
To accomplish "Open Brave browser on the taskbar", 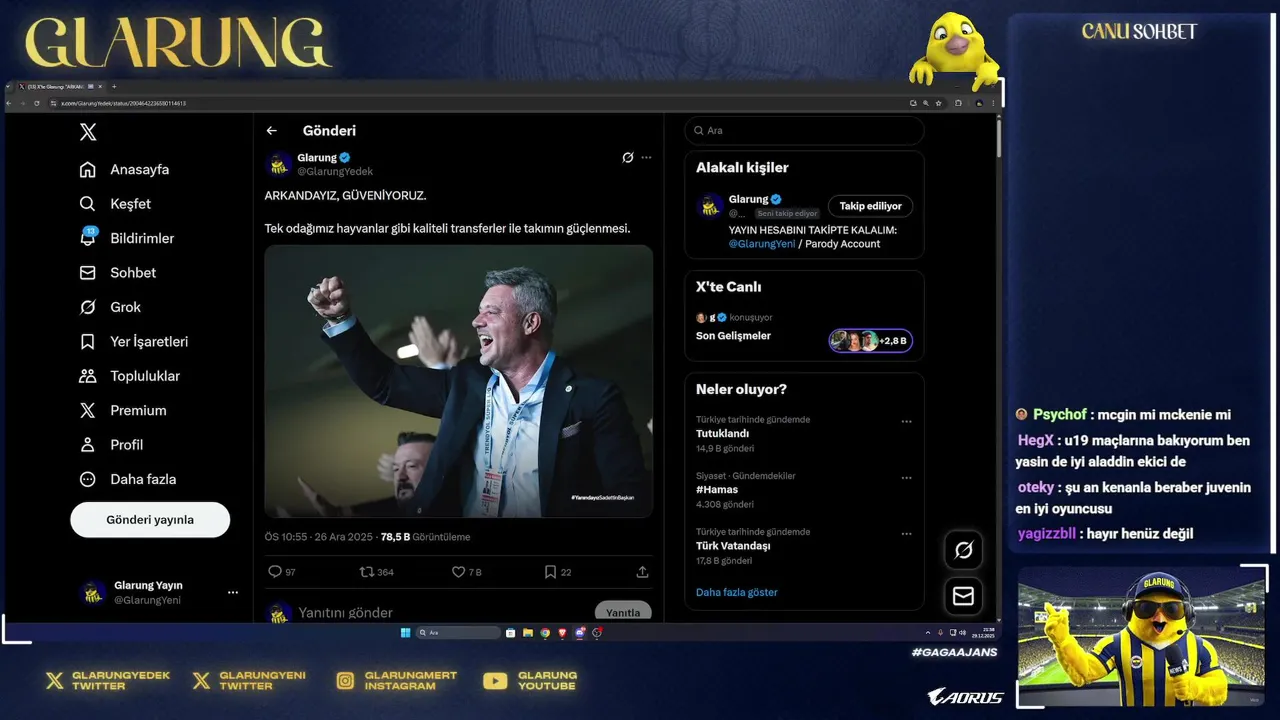I will pyautogui.click(x=562, y=632).
